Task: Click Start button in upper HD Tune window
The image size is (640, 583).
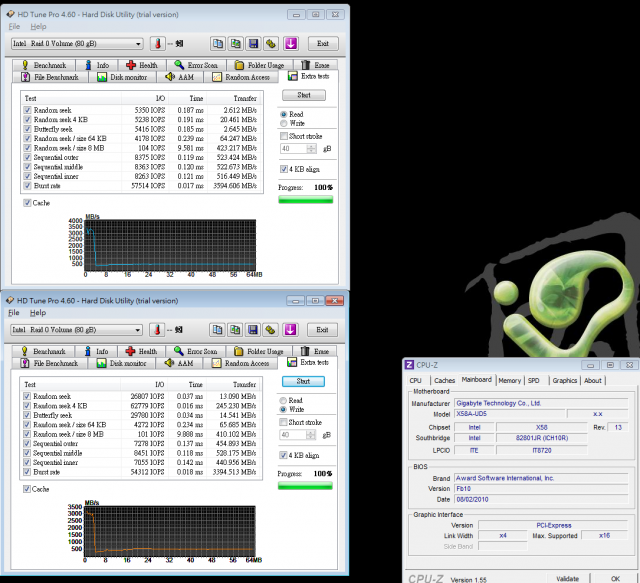Action: click(x=304, y=95)
